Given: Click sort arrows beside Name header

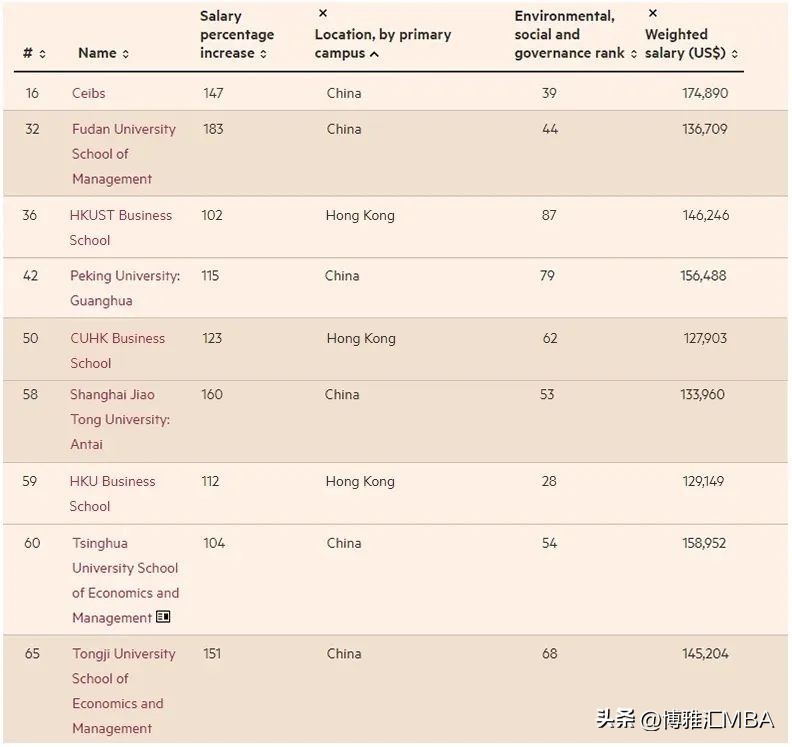Looking at the screenshot, I should (125, 54).
